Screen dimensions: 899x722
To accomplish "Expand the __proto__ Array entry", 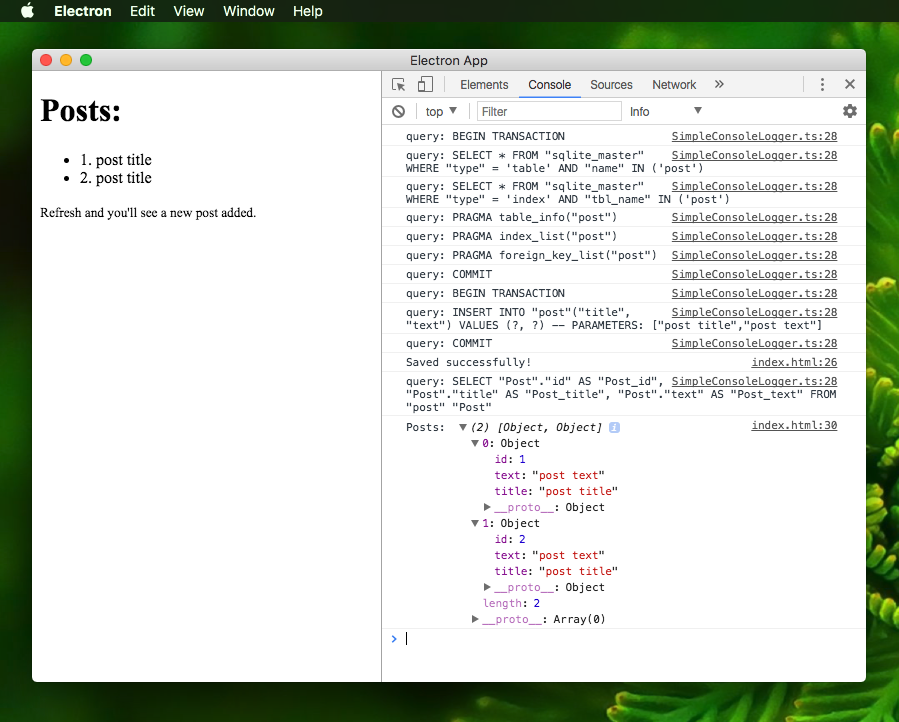I will click(x=475, y=619).
